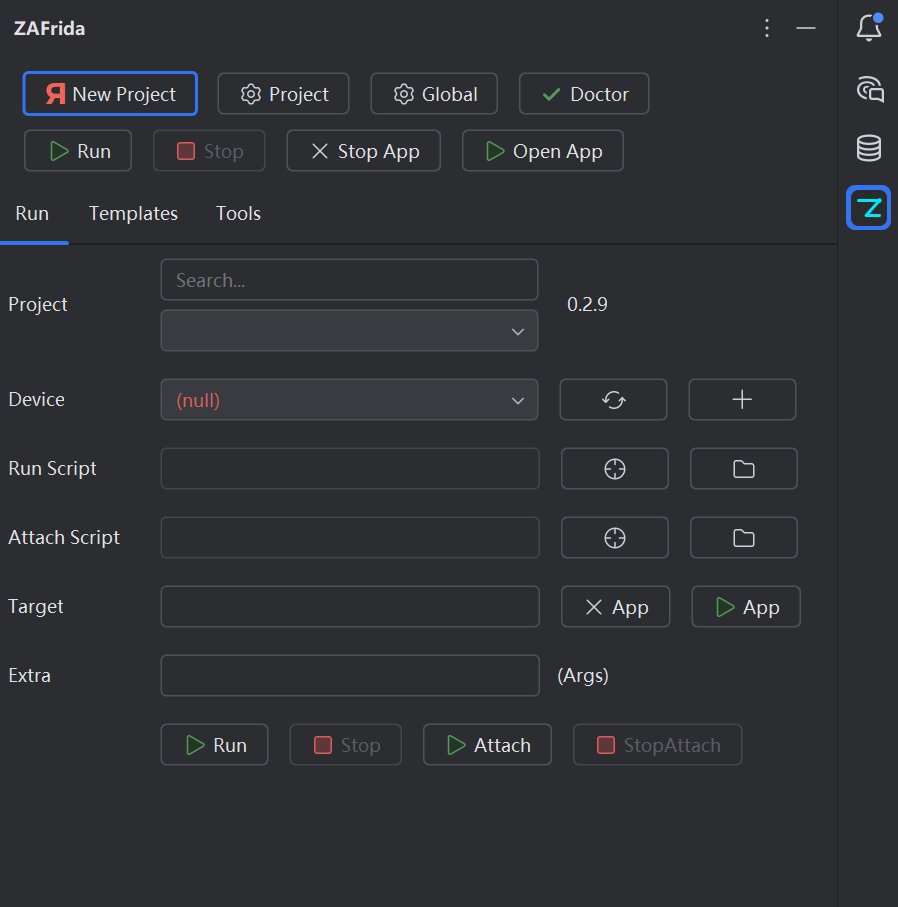Switch to the Tools tab
The width and height of the screenshot is (898, 907).
(238, 213)
